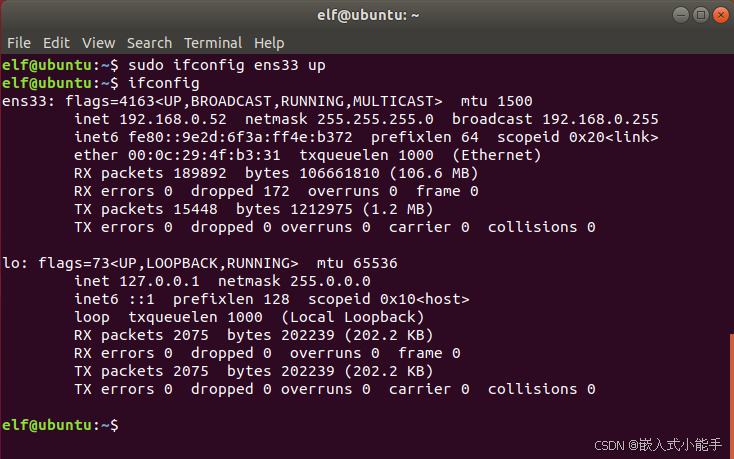The image size is (734, 459).
Task: Click the 'mtu 1500' value
Action: point(497,101)
